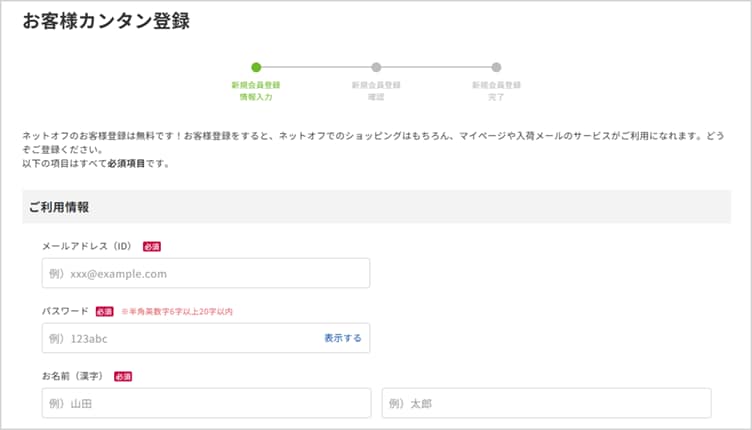Click the grey second step circle
This screenshot has width=752, height=430.
tap(376, 67)
